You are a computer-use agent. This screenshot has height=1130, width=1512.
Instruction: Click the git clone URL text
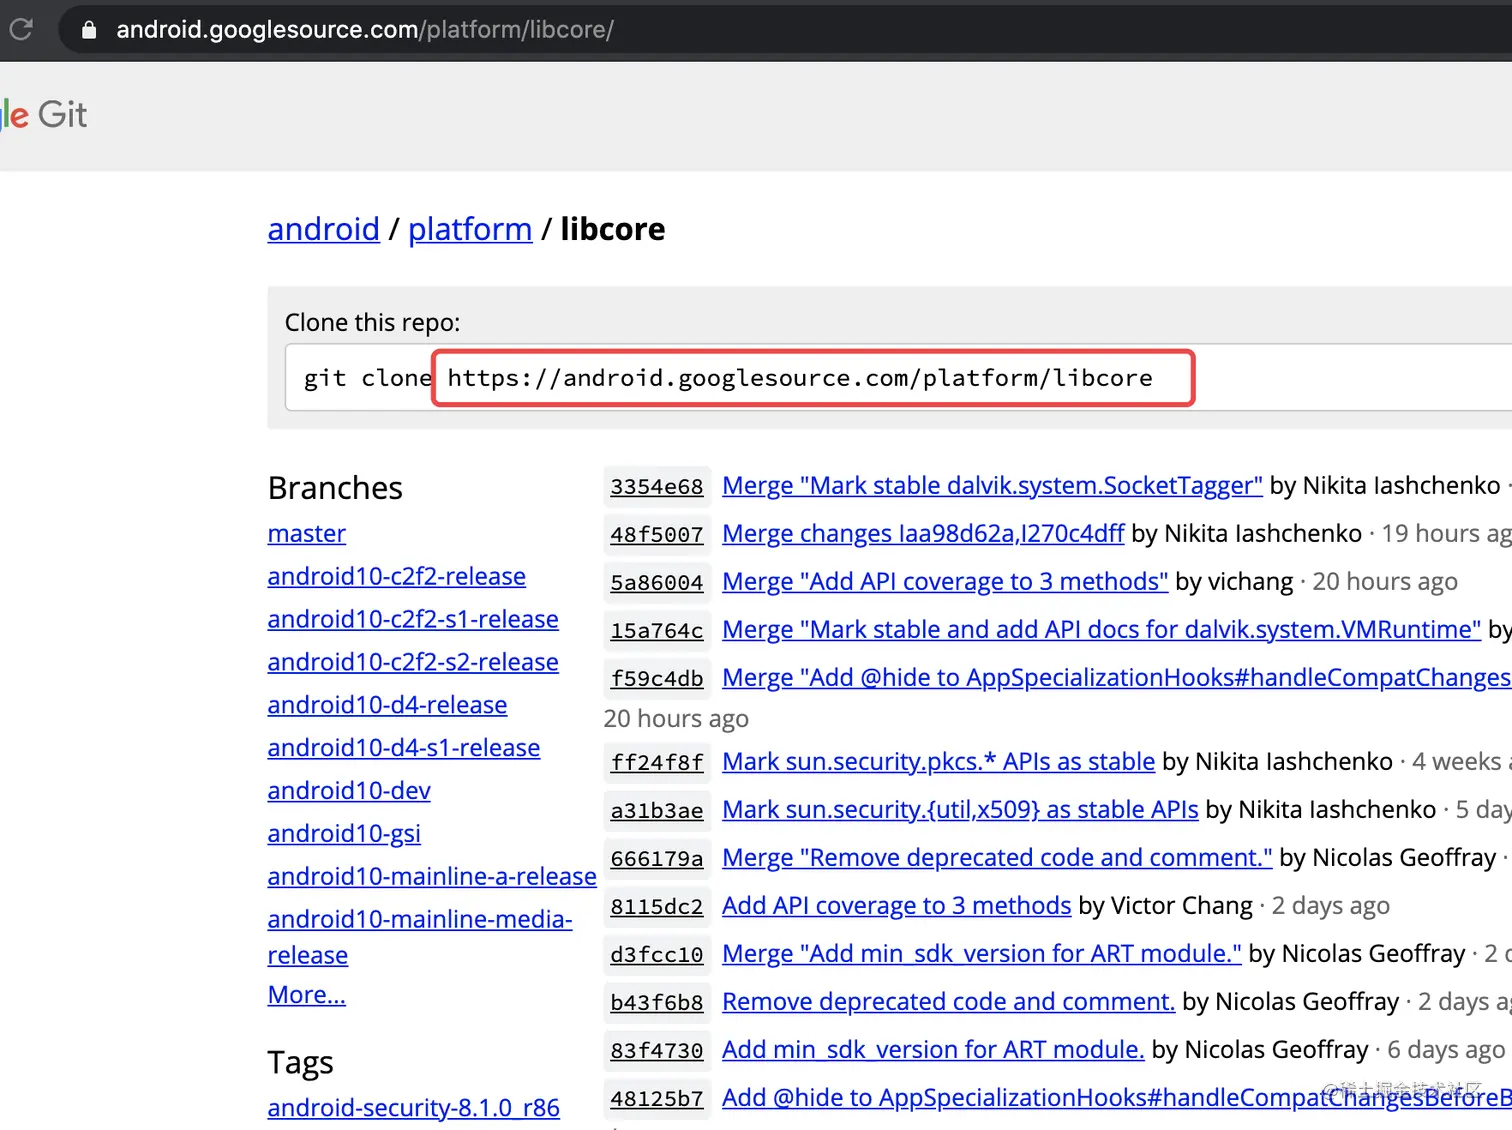(800, 378)
